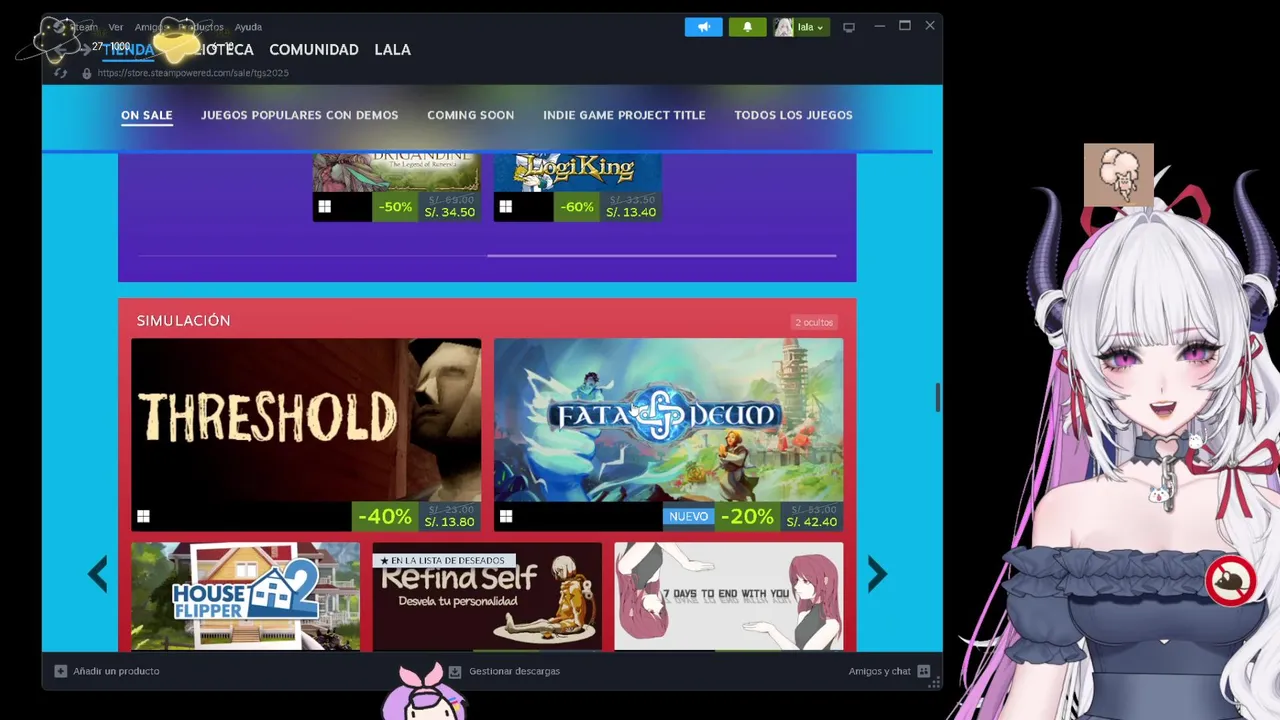Screen dimensions: 1280x720
Task: Open the Refind Self game capsule
Action: (487, 596)
